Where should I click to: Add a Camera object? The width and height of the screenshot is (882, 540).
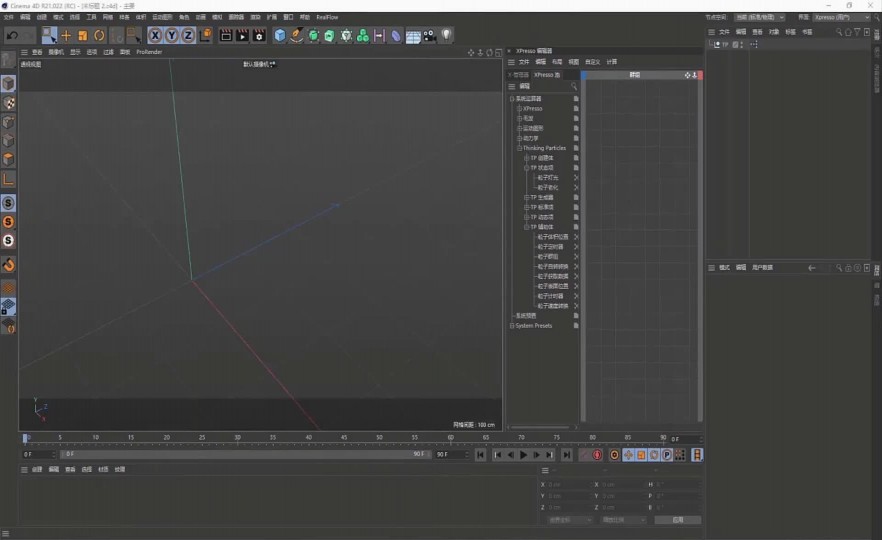coord(430,35)
